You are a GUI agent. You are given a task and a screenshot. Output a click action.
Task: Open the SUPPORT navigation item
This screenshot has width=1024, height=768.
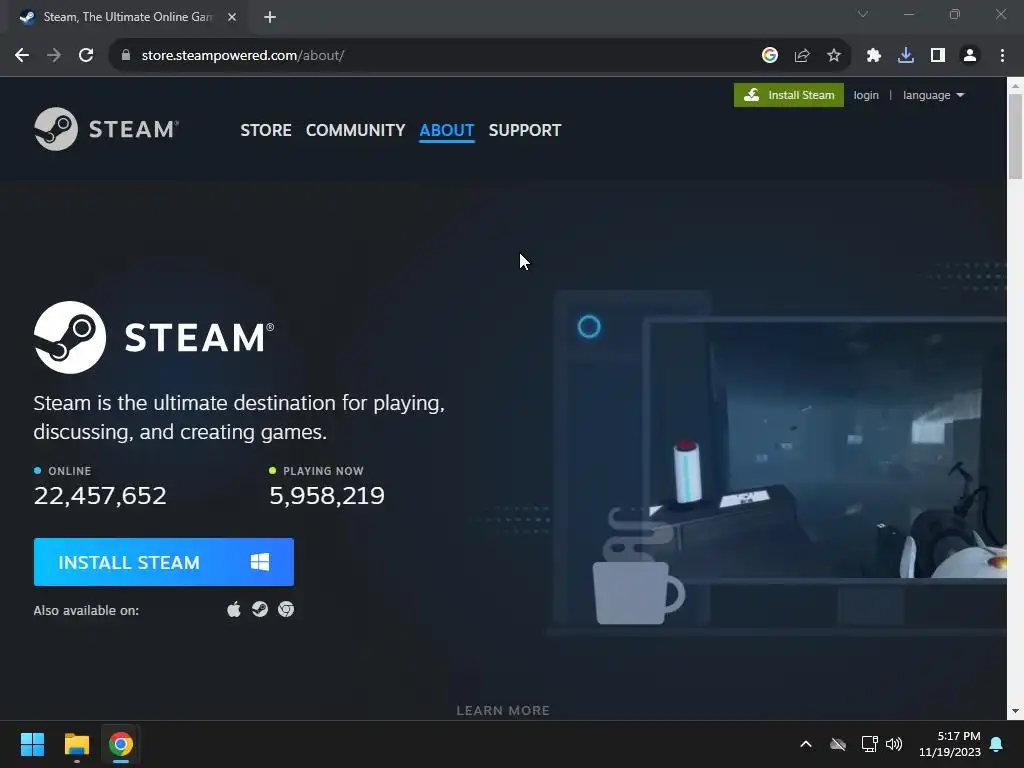click(524, 130)
